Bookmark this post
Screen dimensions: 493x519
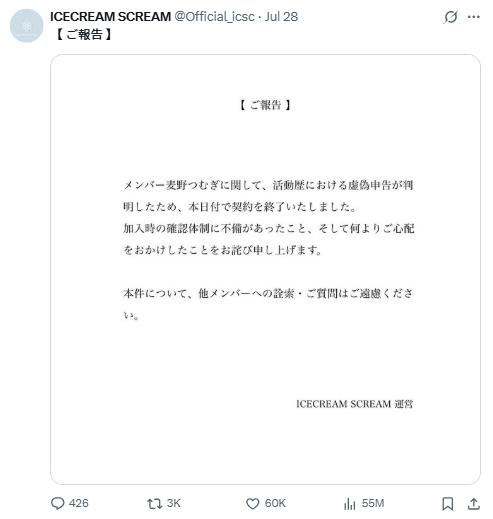[447, 504]
